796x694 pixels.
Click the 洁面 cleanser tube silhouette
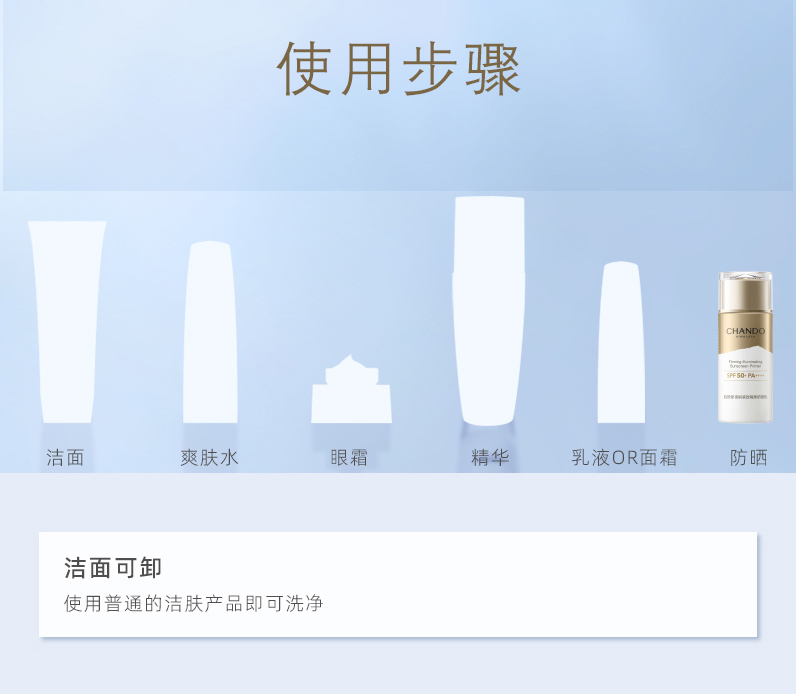coord(67,322)
